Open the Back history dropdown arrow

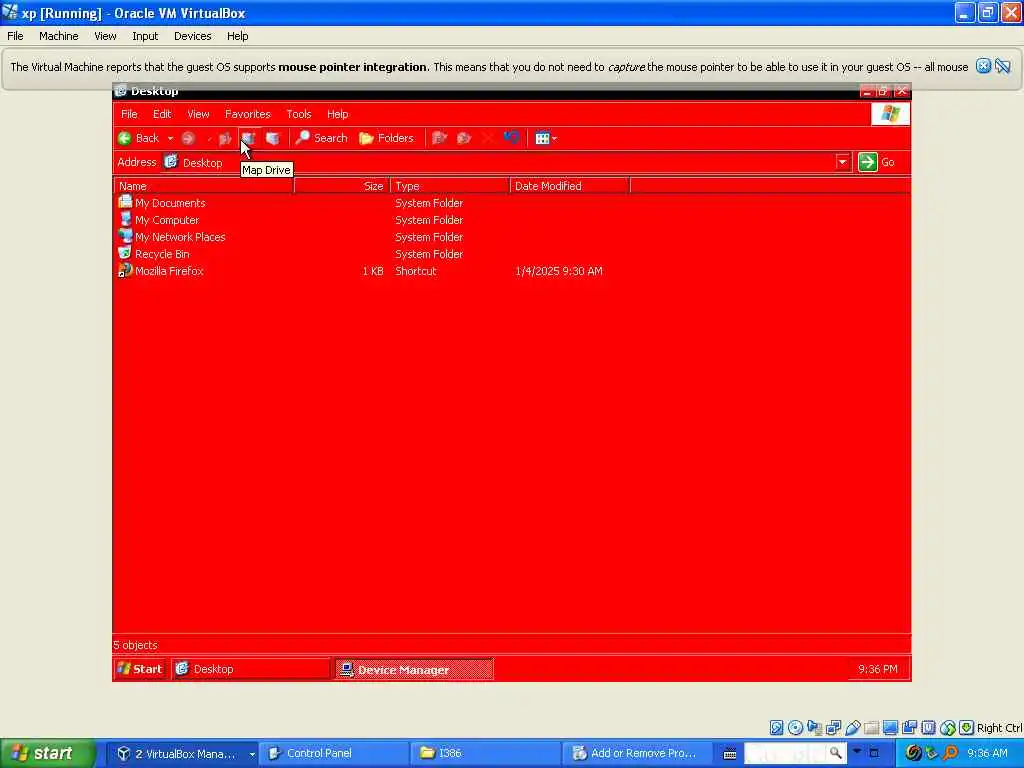[x=170, y=138]
